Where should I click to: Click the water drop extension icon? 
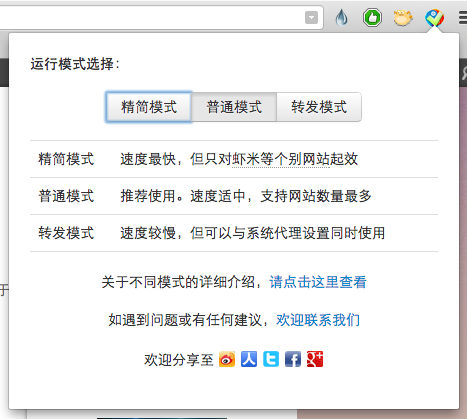342,17
